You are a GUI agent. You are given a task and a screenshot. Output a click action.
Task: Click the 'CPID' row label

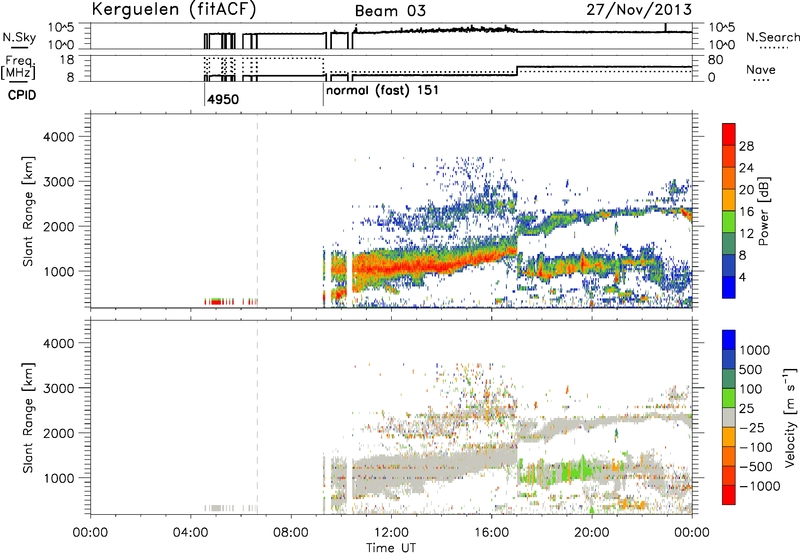click(22, 95)
